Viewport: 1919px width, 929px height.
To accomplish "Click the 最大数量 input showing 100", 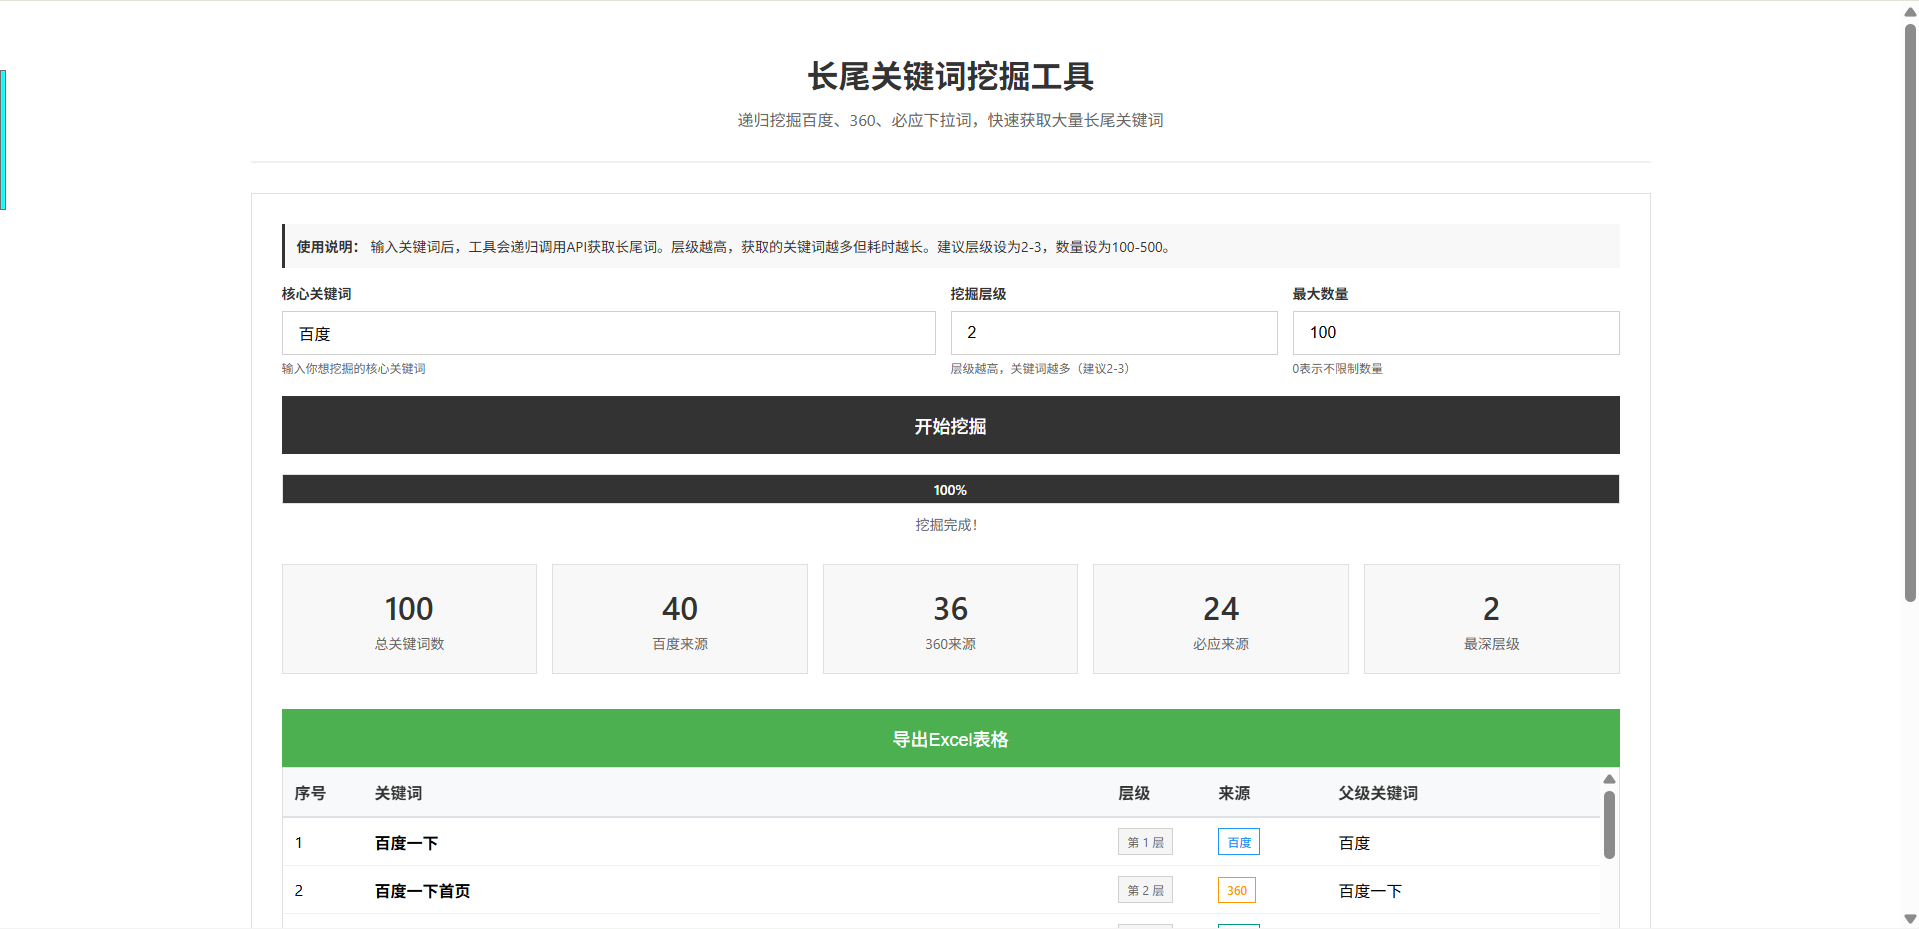I will 1455,333.
